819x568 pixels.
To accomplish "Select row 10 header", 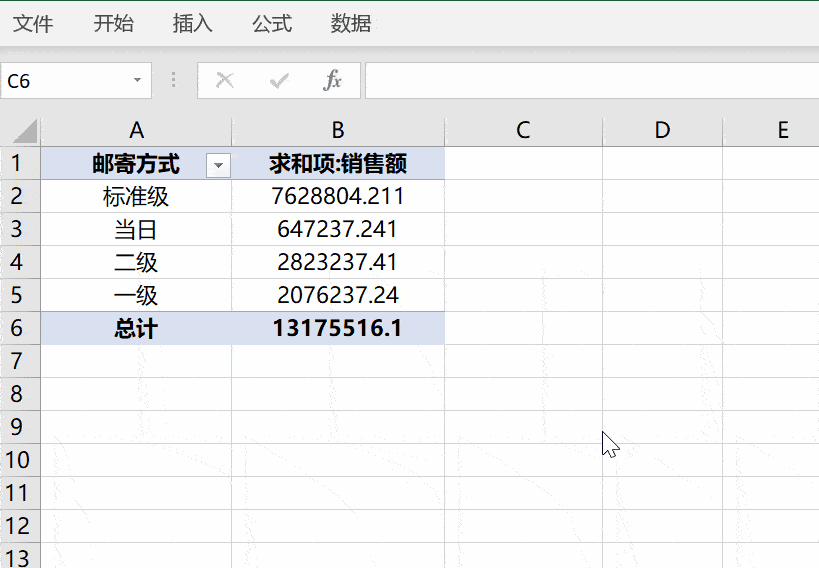I will 20,460.
